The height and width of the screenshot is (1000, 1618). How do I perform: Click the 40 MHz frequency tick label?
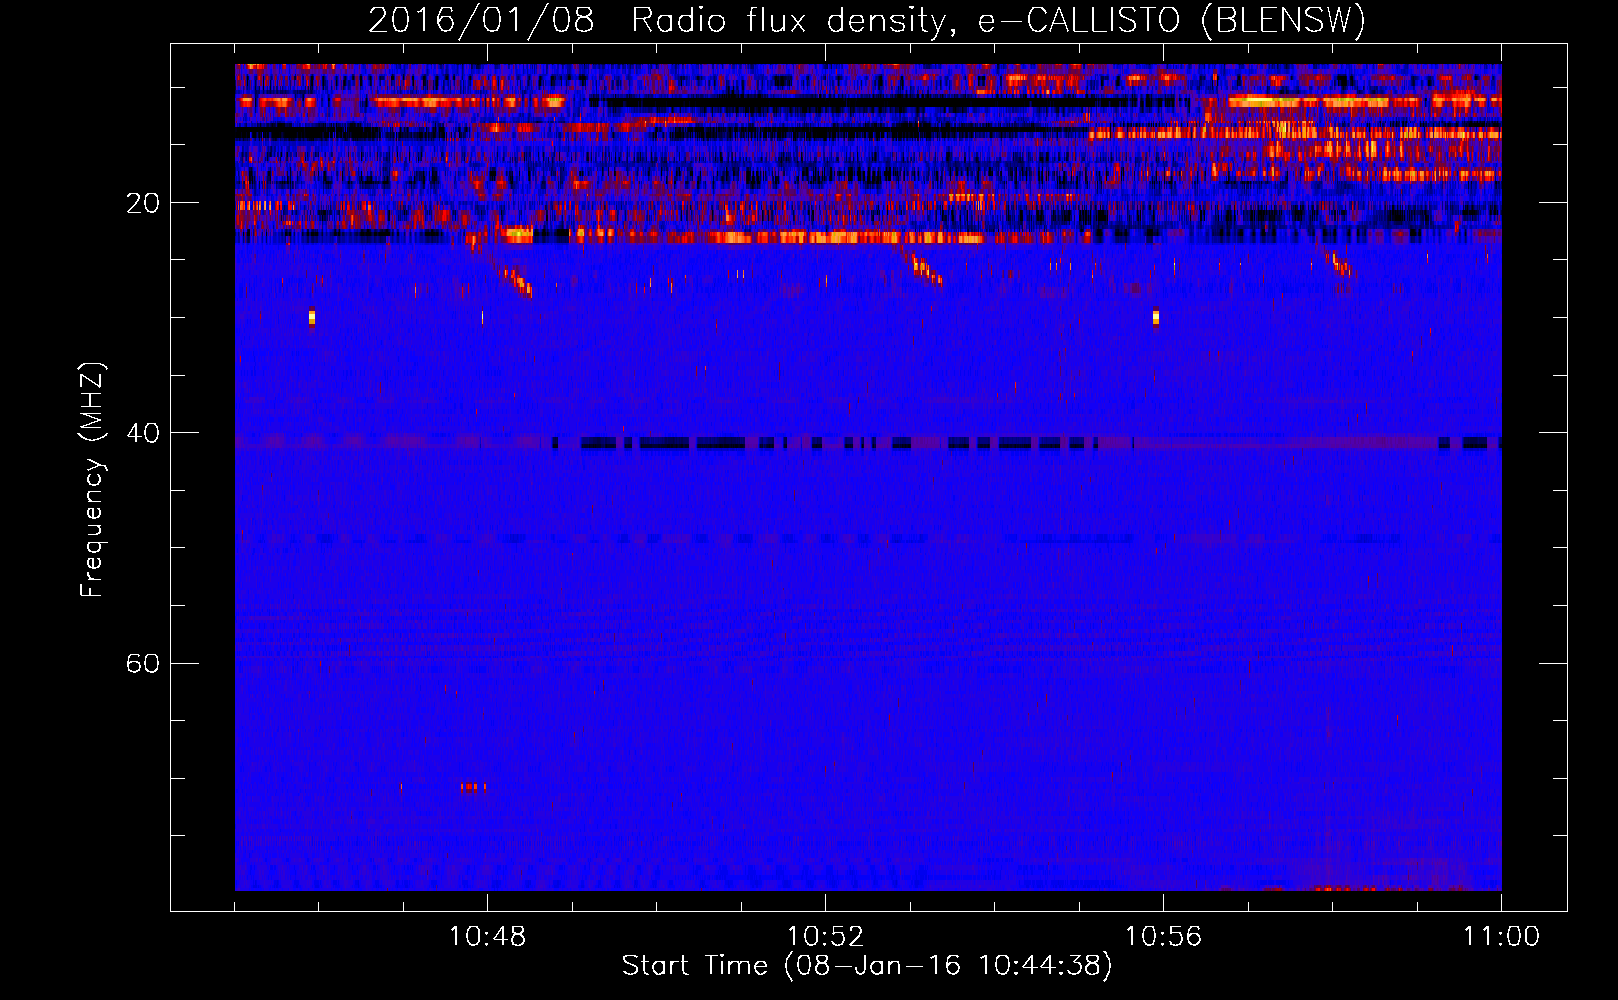click(142, 433)
